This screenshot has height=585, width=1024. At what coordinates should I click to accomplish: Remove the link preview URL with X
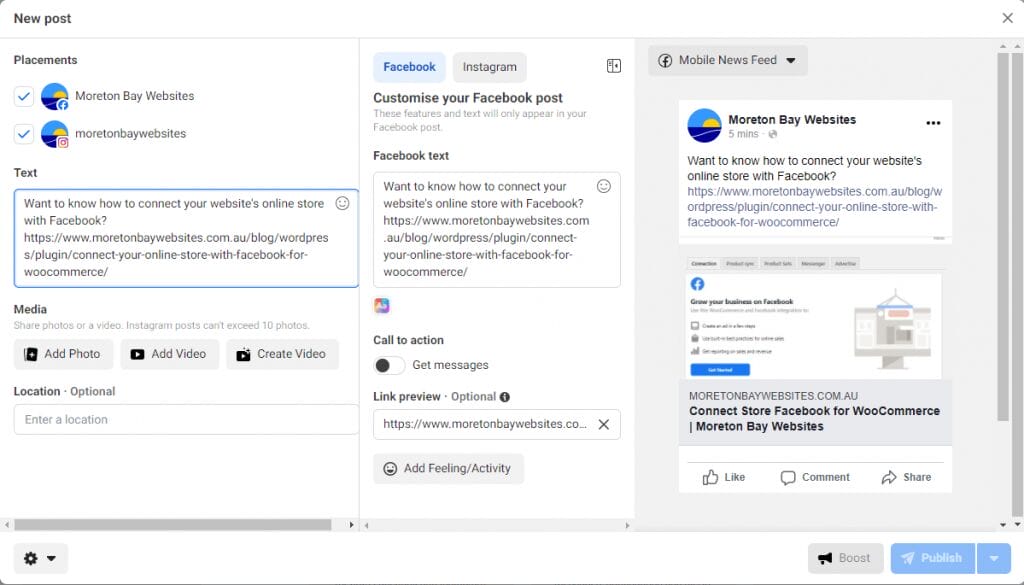coord(604,424)
